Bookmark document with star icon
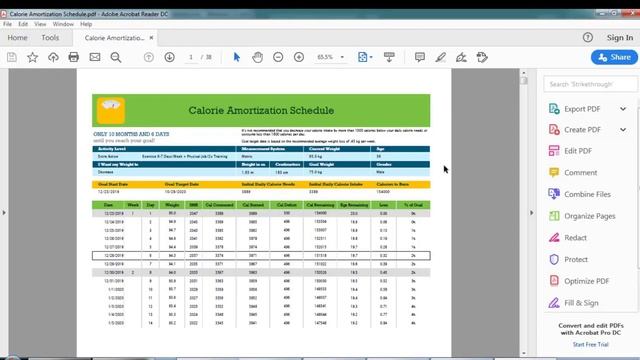 [x=32, y=57]
